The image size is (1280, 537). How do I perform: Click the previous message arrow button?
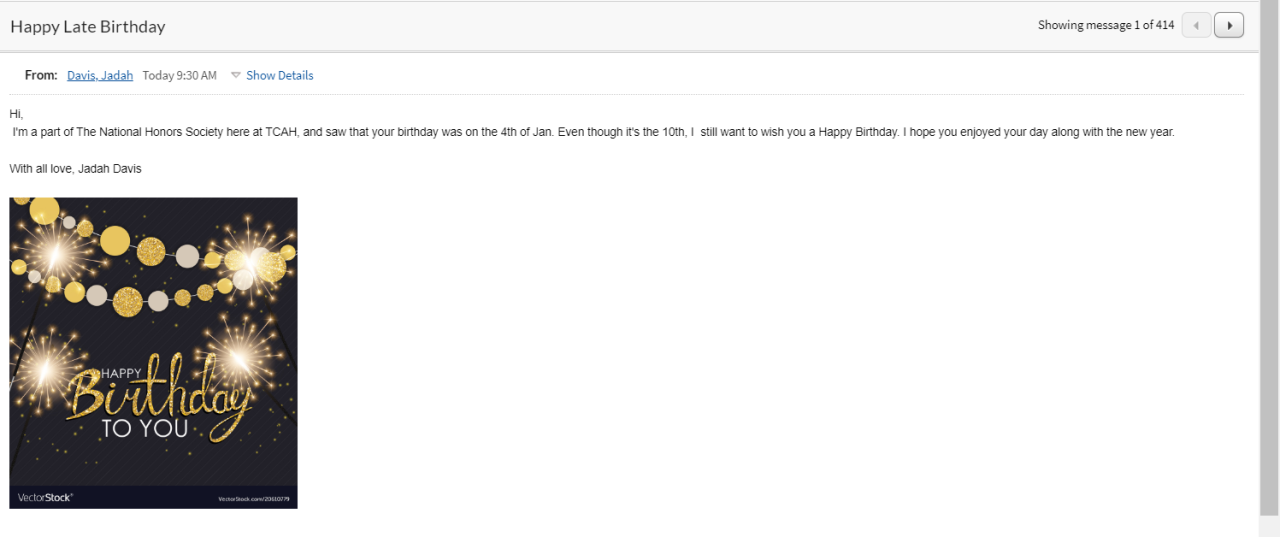tap(1196, 25)
